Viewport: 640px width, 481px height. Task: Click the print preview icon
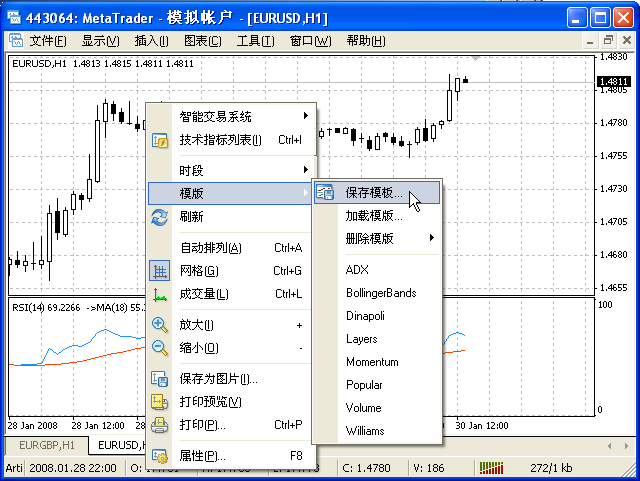(160, 402)
